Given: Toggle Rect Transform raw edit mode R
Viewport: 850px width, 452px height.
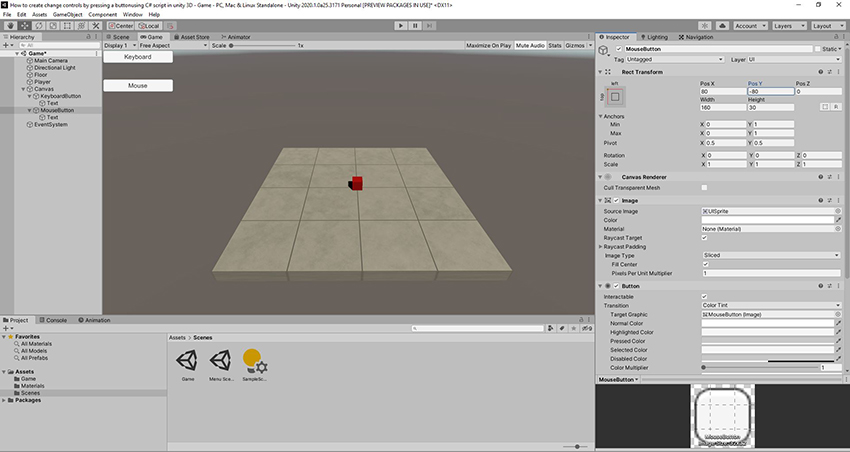Looking at the screenshot, I should point(836,107).
